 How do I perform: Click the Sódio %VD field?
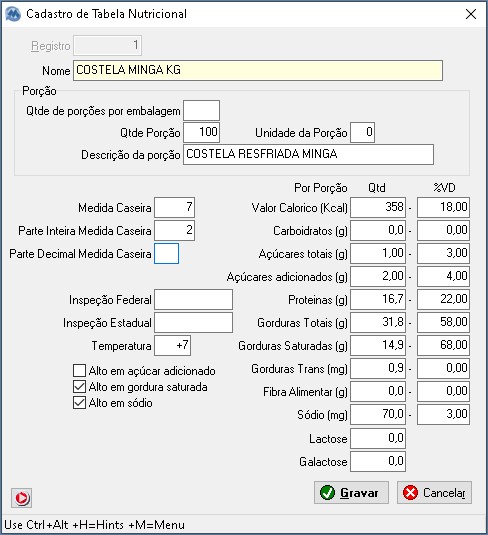pyautogui.click(x=443, y=415)
